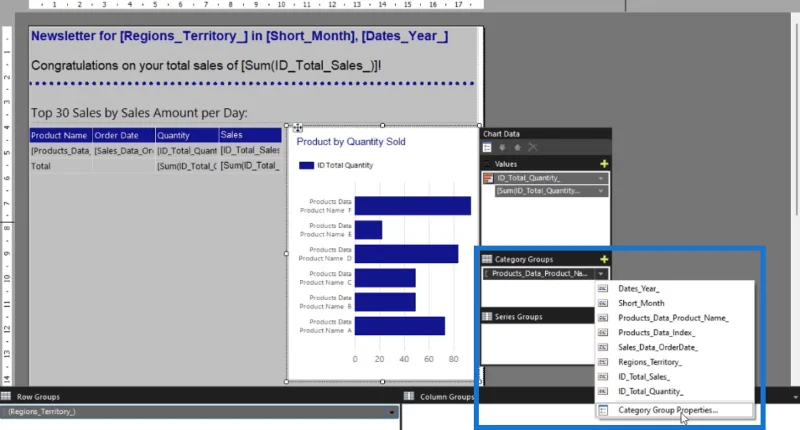Click the [Sum(ID_Total_ sales total cell
Image resolution: width=800 pixels, height=430 pixels.
click(x=250, y=166)
